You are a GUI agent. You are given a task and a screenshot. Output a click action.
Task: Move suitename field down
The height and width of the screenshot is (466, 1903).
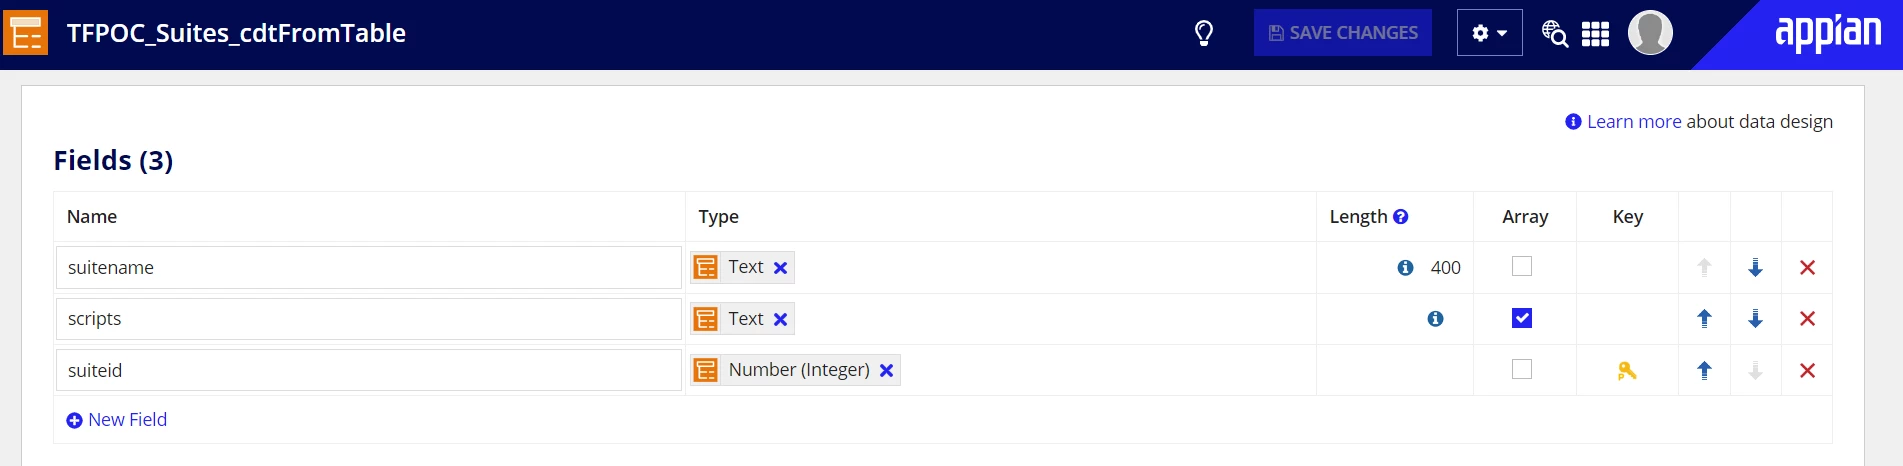coord(1755,268)
